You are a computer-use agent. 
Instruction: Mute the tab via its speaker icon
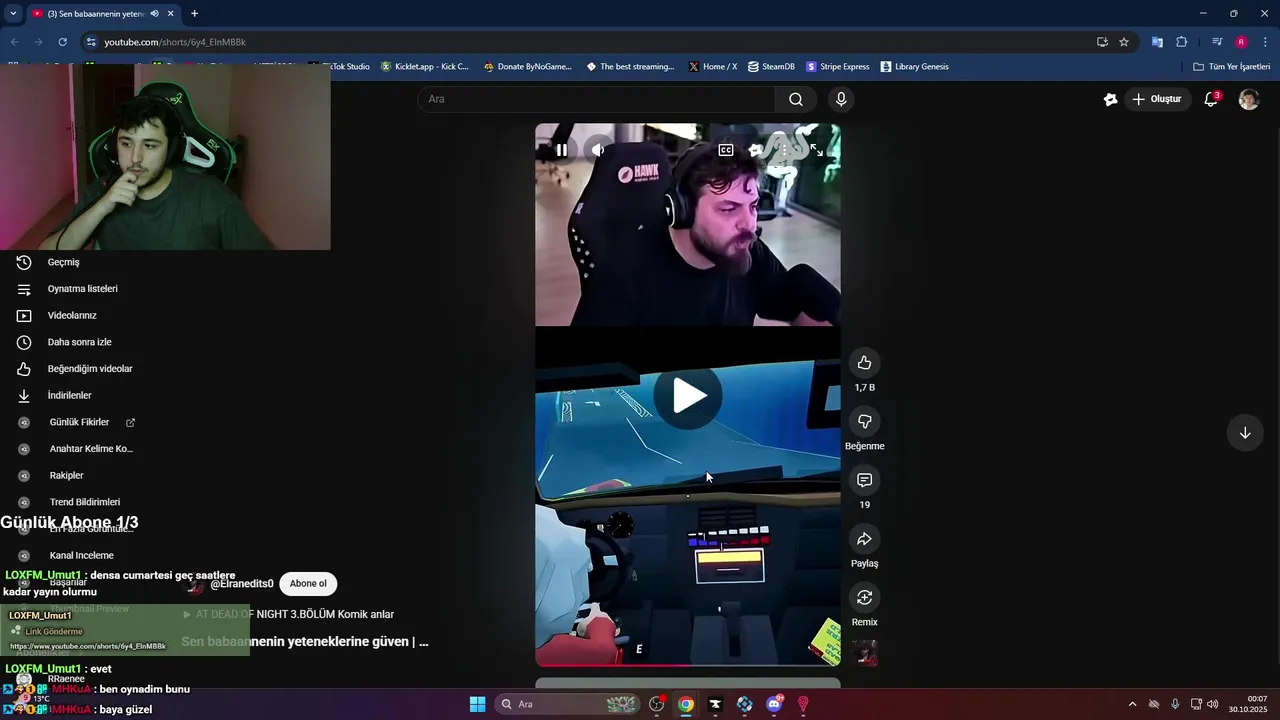(x=154, y=14)
